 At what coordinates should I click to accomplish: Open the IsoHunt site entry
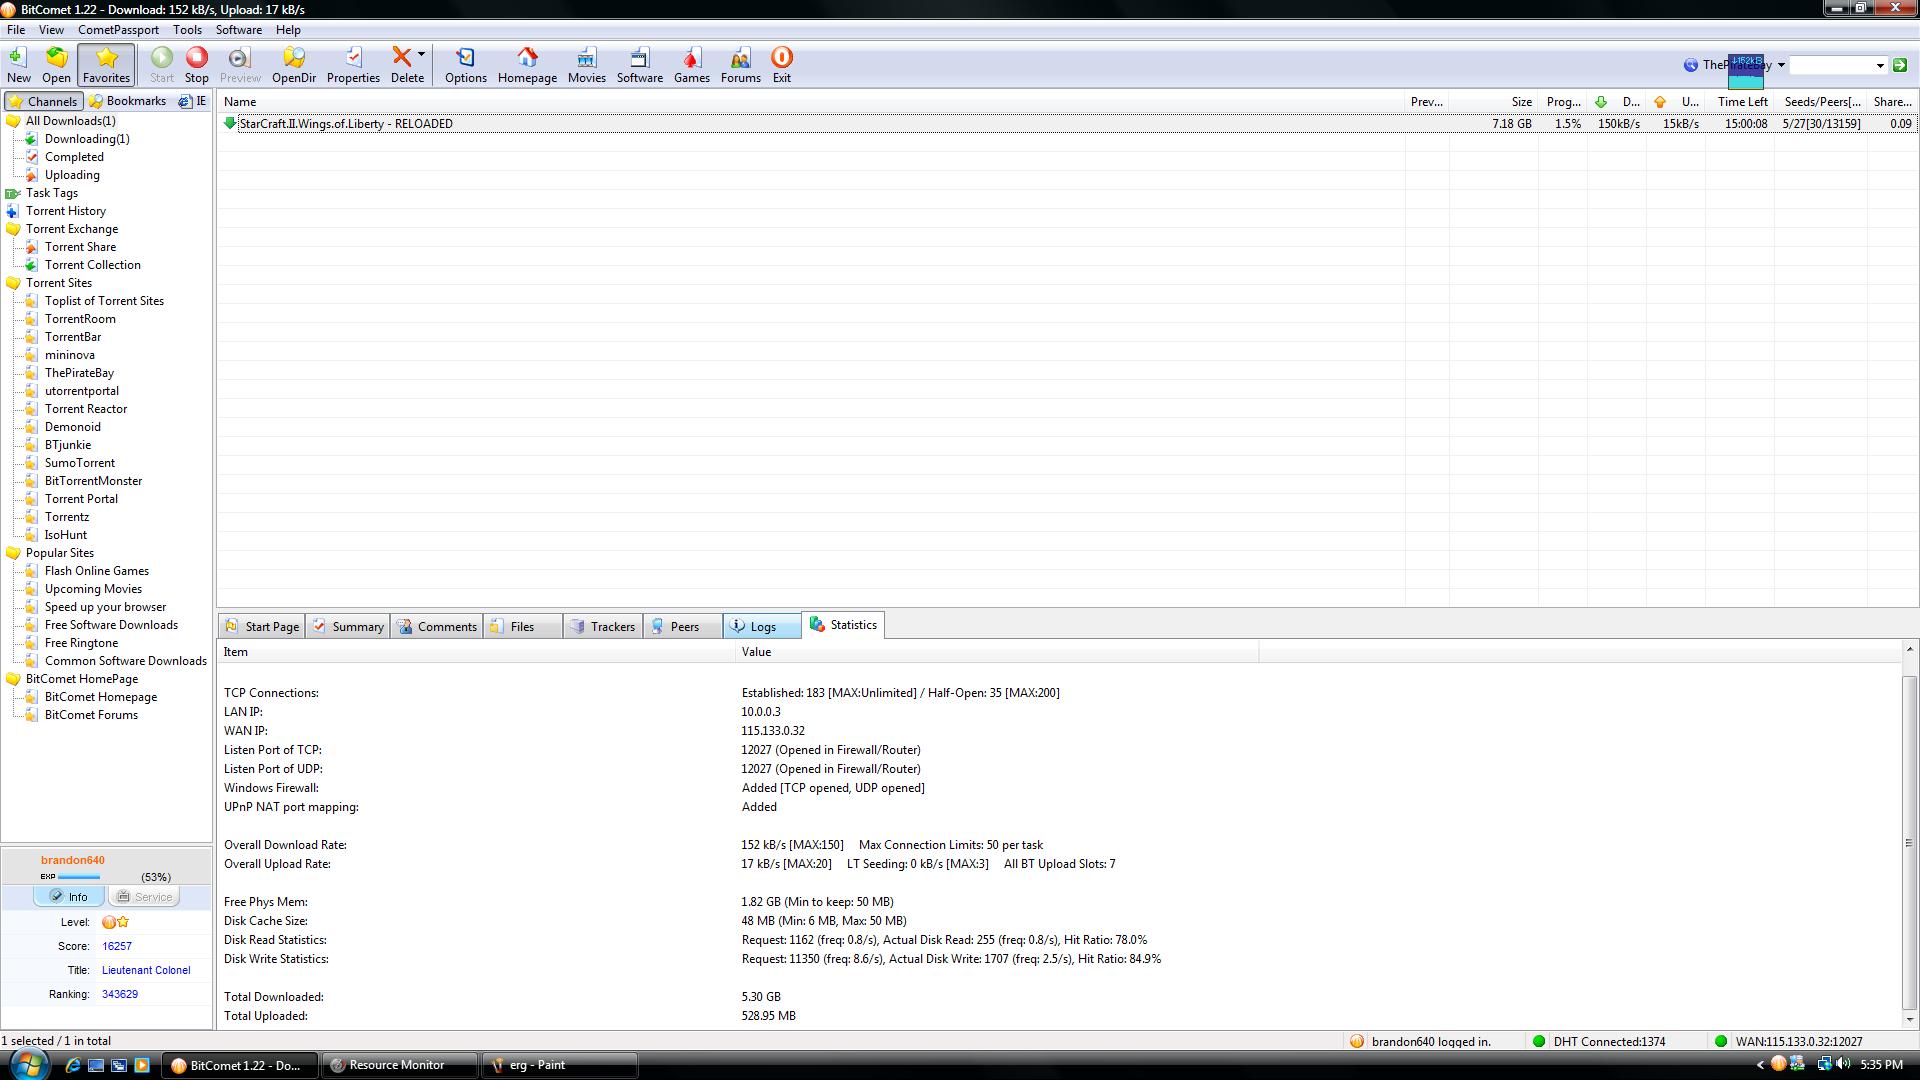point(66,535)
